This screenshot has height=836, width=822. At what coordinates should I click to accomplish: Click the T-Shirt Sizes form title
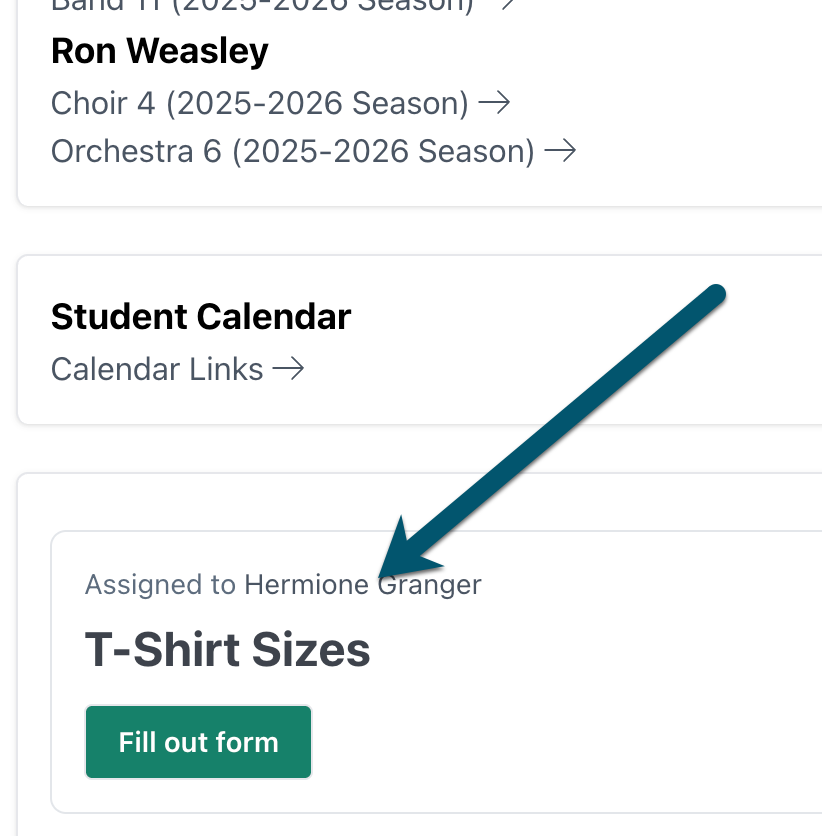pos(227,650)
